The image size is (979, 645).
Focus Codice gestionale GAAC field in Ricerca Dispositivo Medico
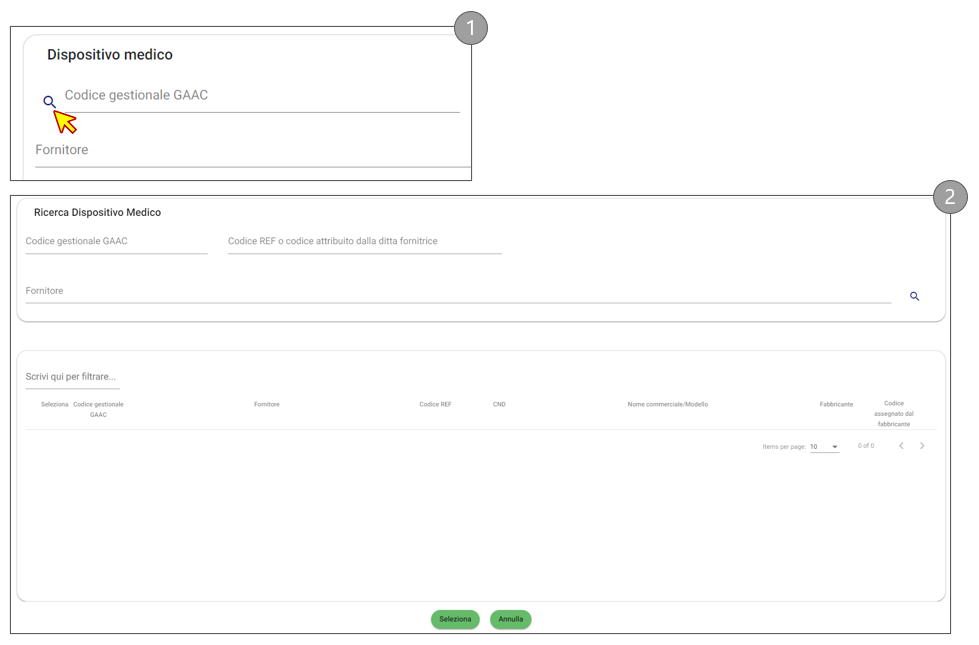(x=116, y=241)
